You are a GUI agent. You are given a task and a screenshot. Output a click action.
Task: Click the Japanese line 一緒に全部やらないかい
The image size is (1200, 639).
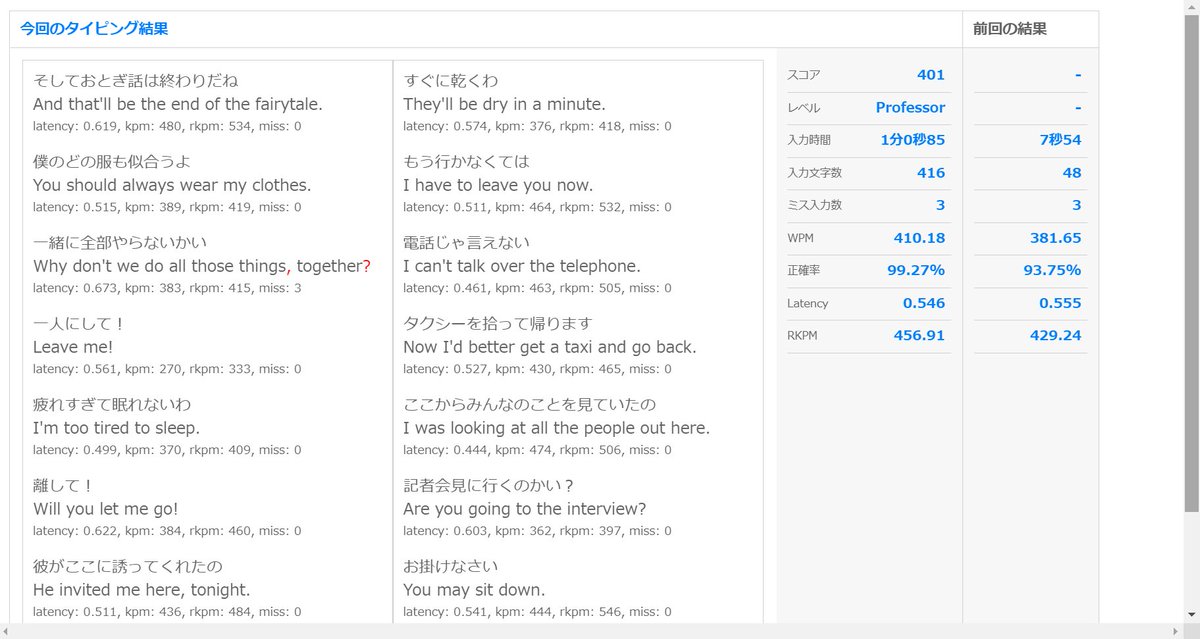click(120, 242)
